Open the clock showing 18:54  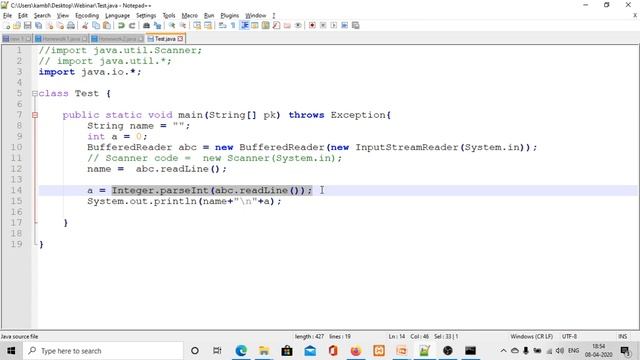pos(599,351)
